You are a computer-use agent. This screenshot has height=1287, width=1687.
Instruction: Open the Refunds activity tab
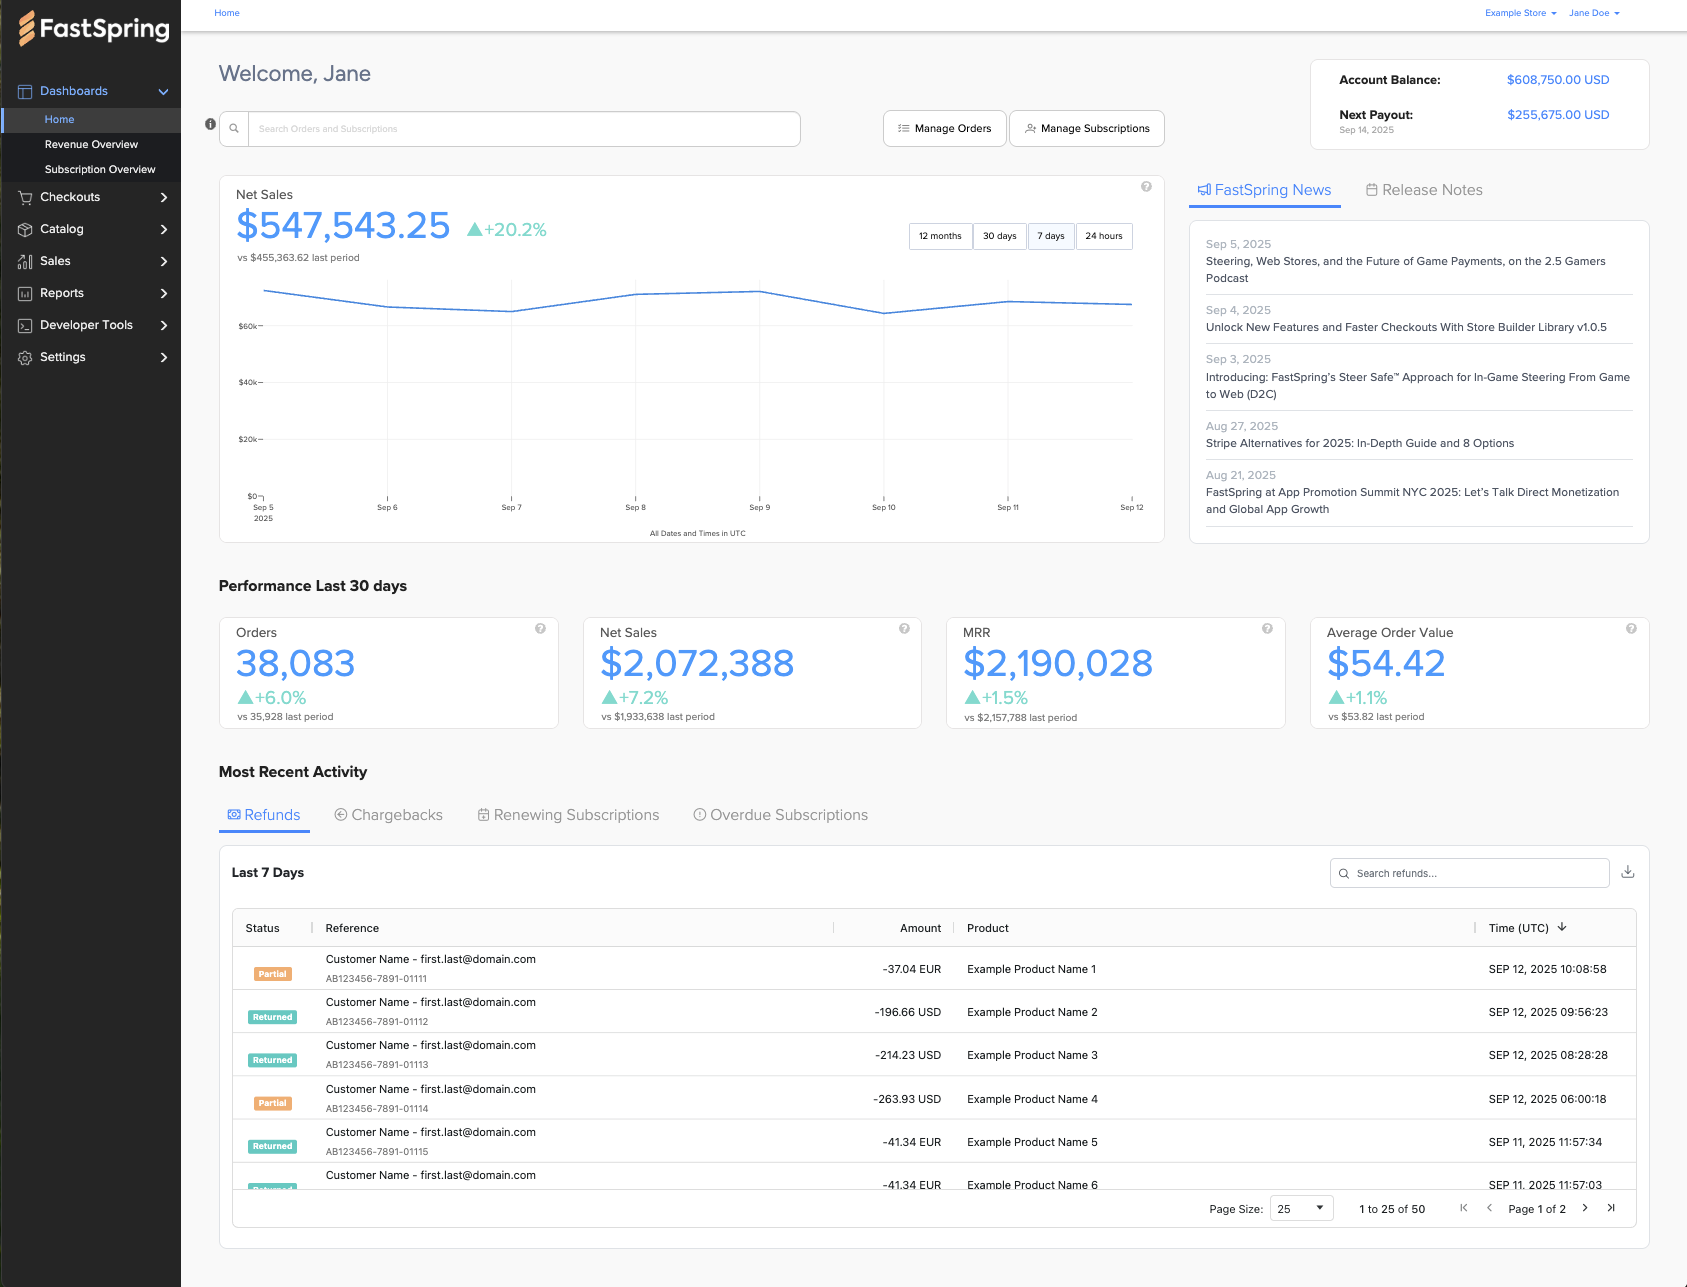click(264, 815)
